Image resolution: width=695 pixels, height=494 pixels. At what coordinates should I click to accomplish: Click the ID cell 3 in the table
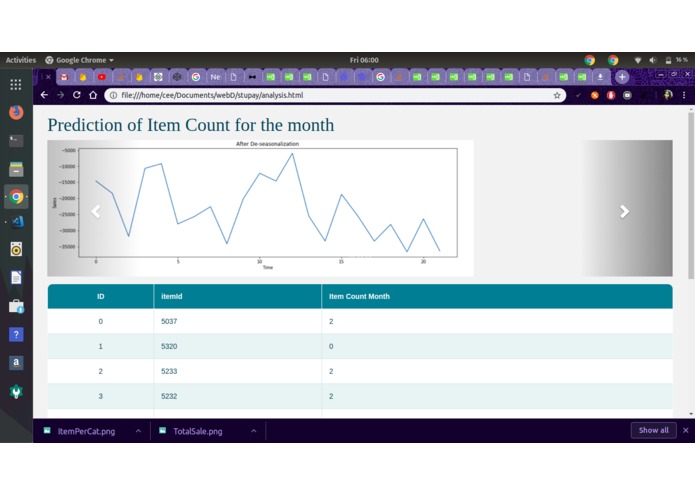tap(101, 396)
